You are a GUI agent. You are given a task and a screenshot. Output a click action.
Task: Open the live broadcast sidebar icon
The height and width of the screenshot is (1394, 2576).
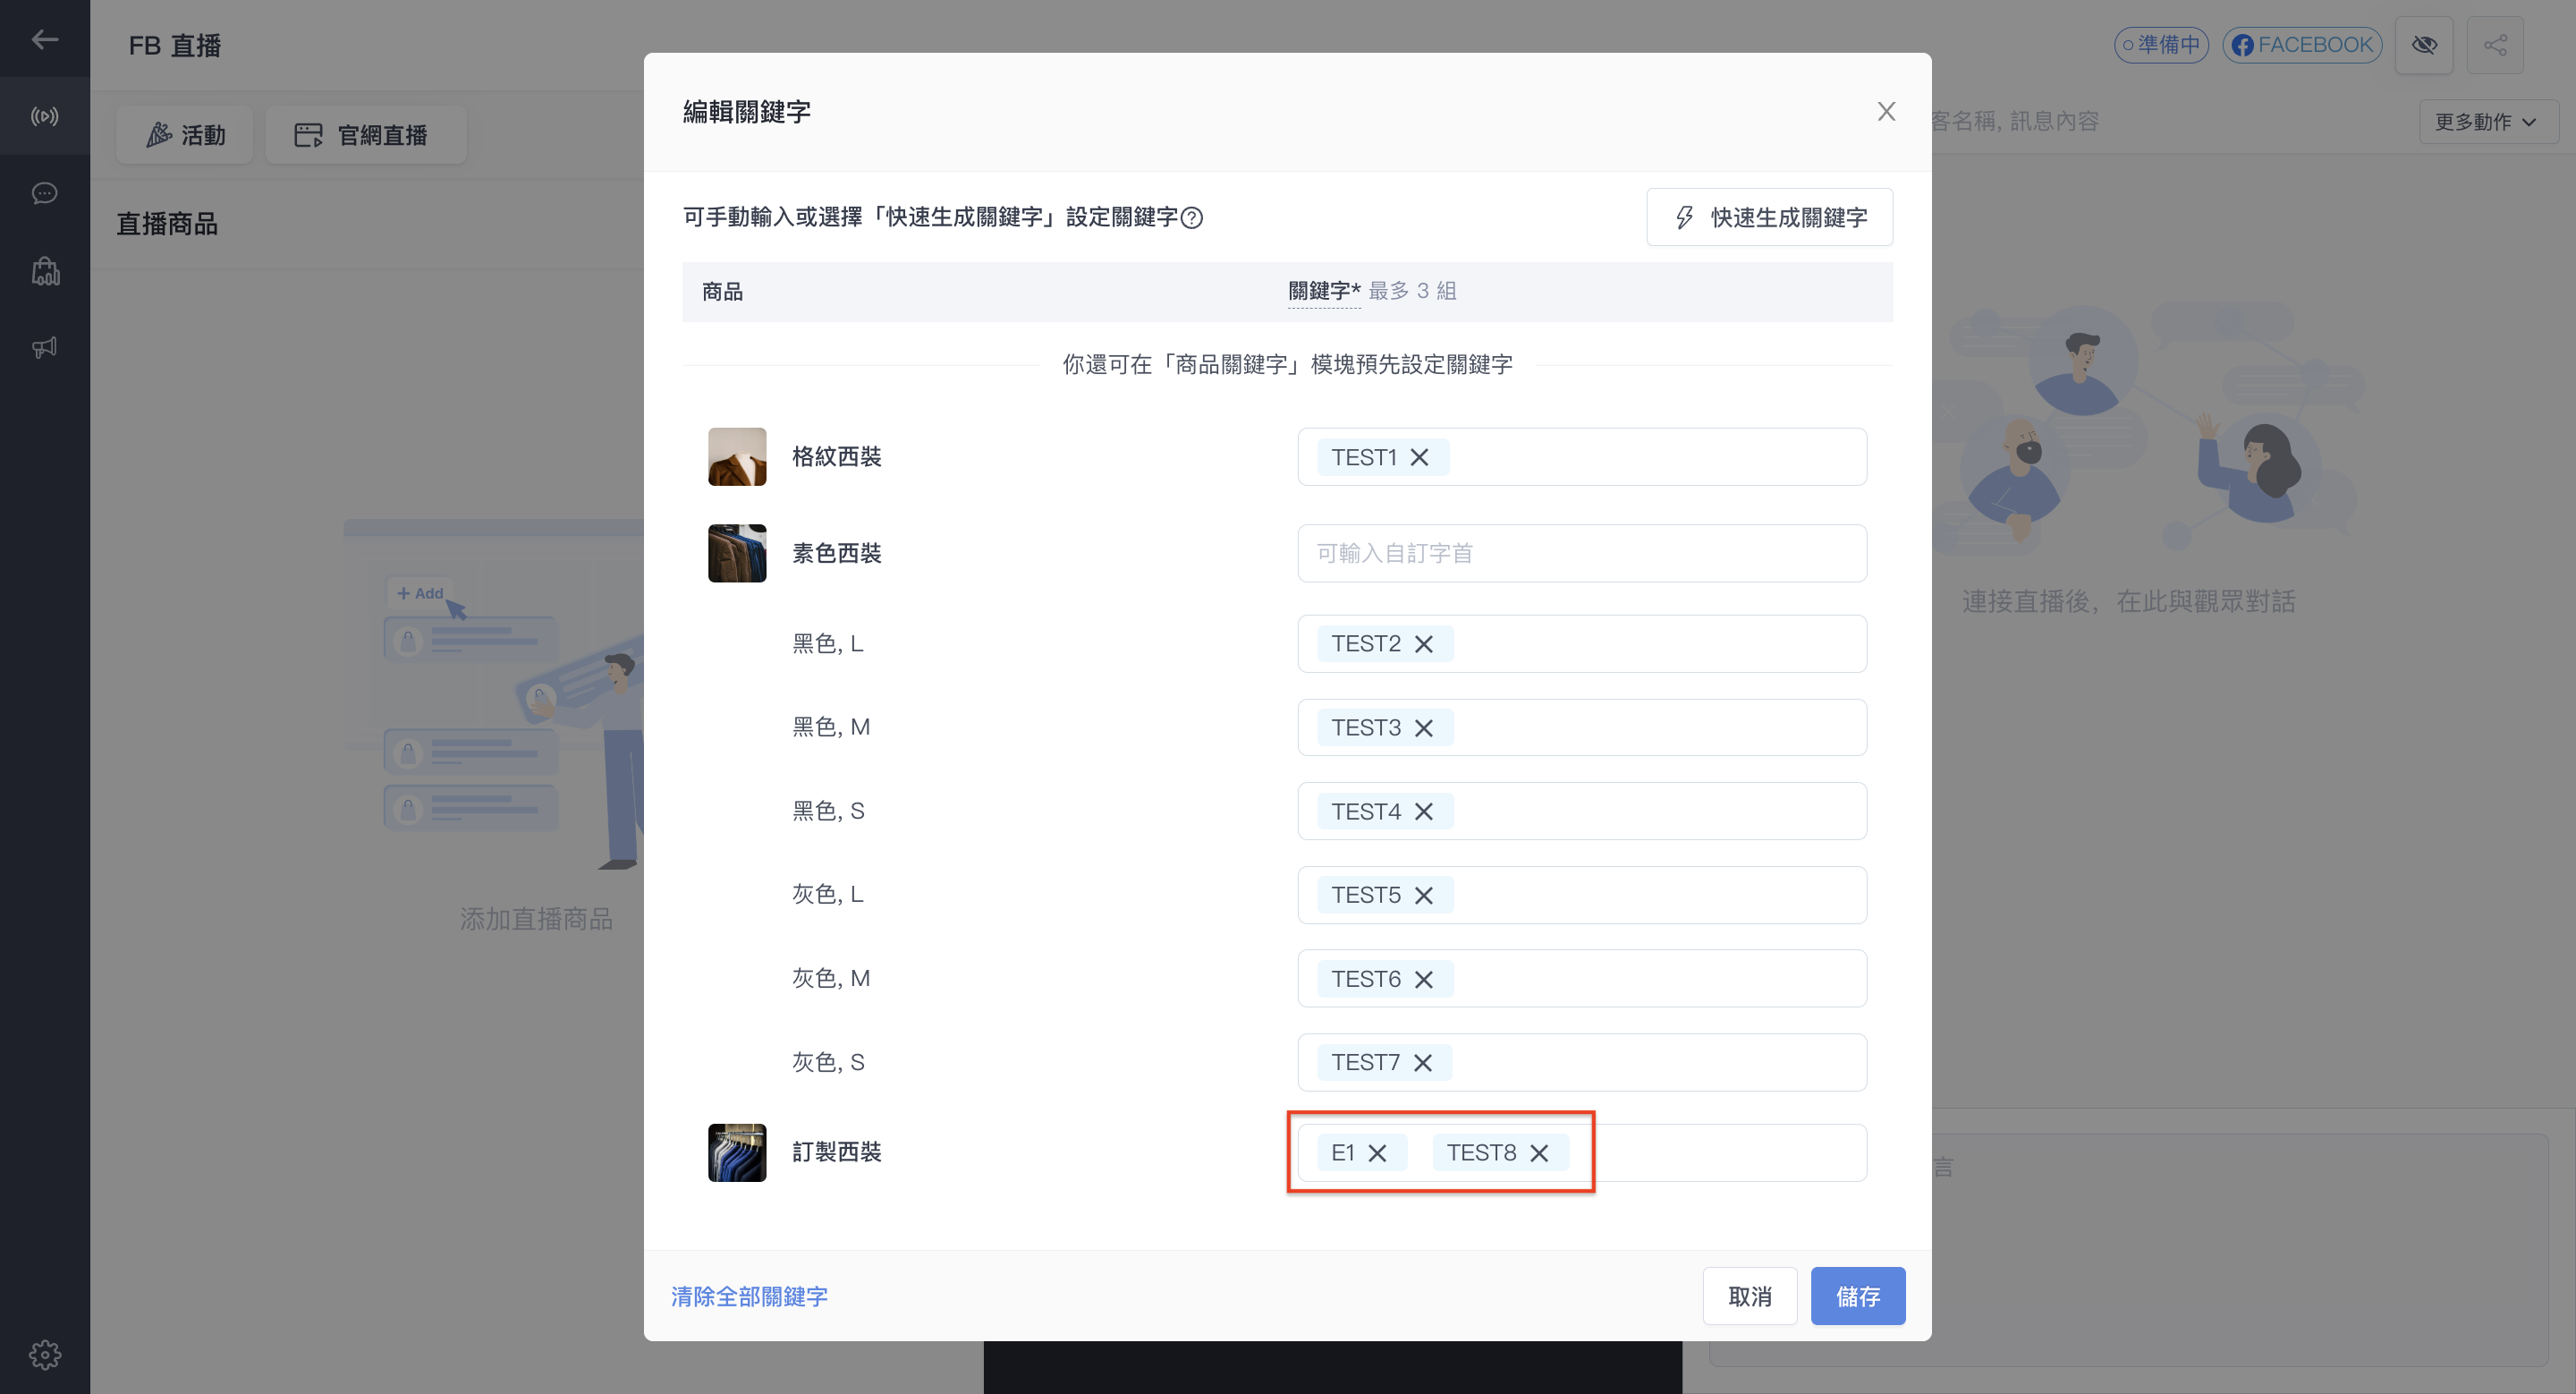[44, 116]
